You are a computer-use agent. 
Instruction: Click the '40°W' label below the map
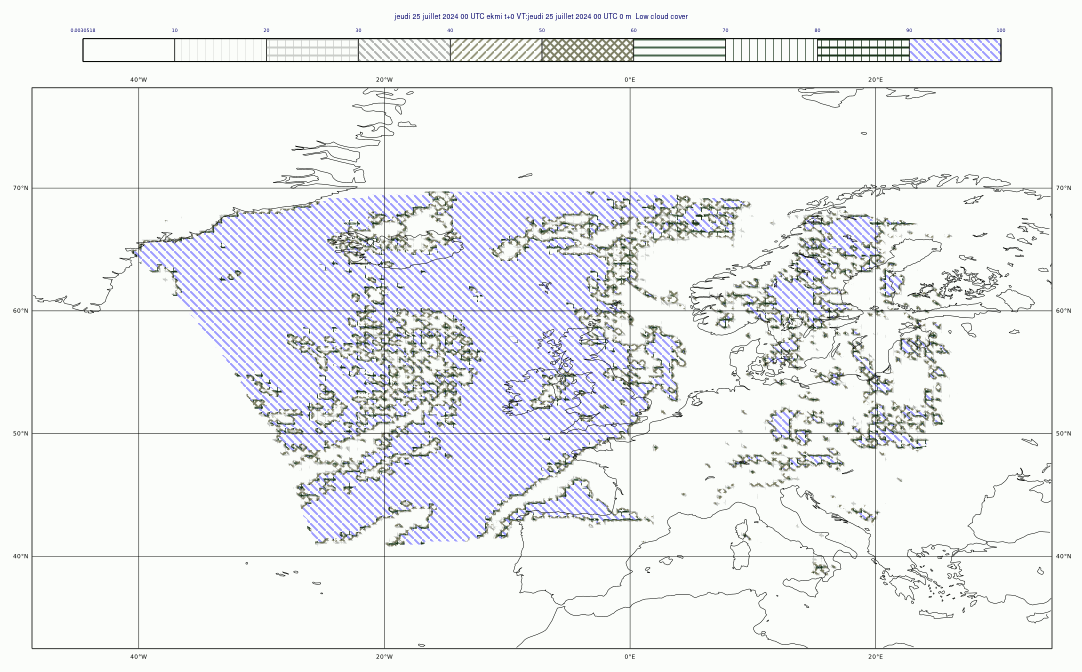pyautogui.click(x=139, y=656)
